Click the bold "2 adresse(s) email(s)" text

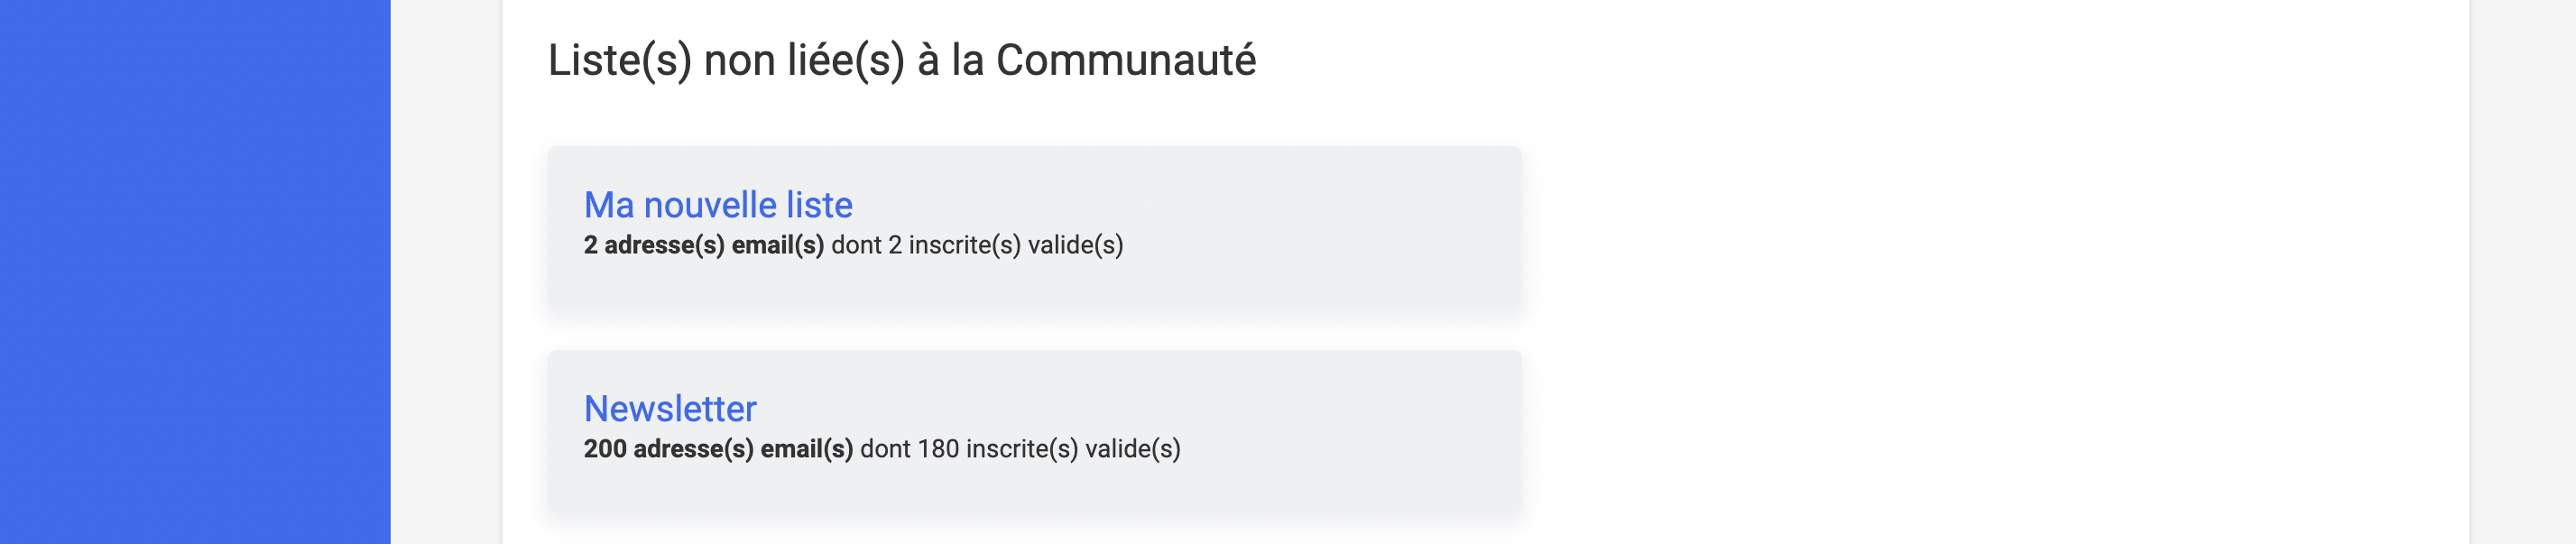pyautogui.click(x=703, y=245)
